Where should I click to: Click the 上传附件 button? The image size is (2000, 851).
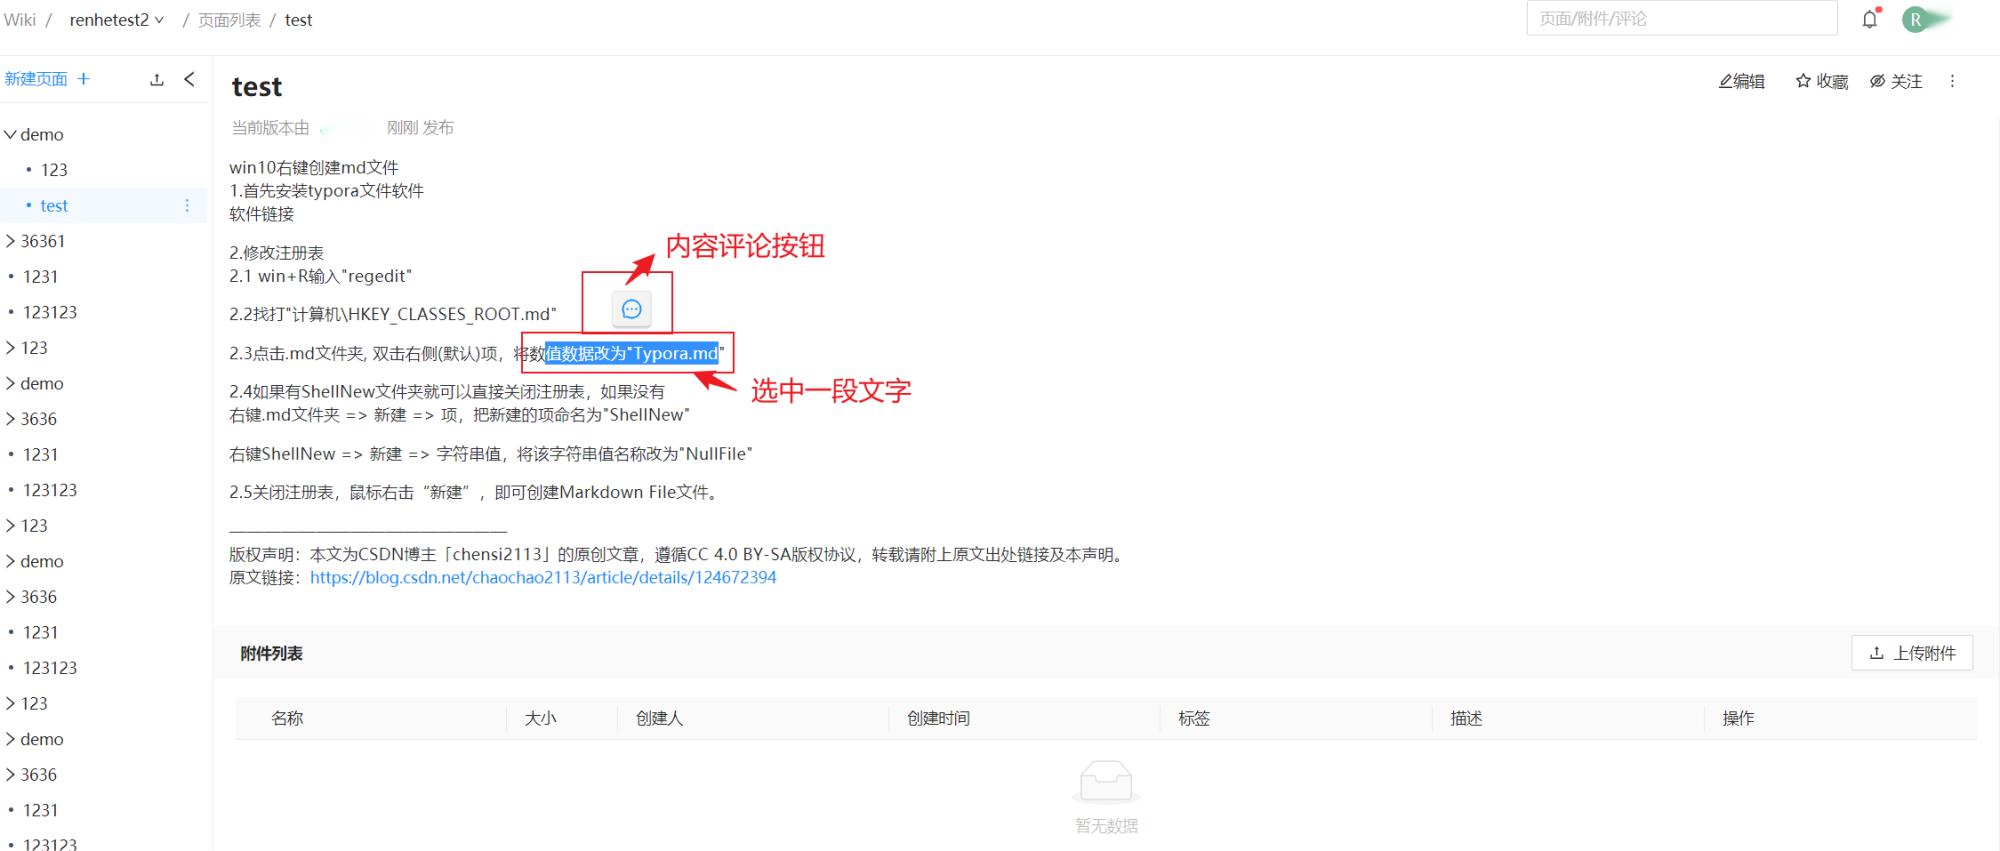pos(1912,653)
